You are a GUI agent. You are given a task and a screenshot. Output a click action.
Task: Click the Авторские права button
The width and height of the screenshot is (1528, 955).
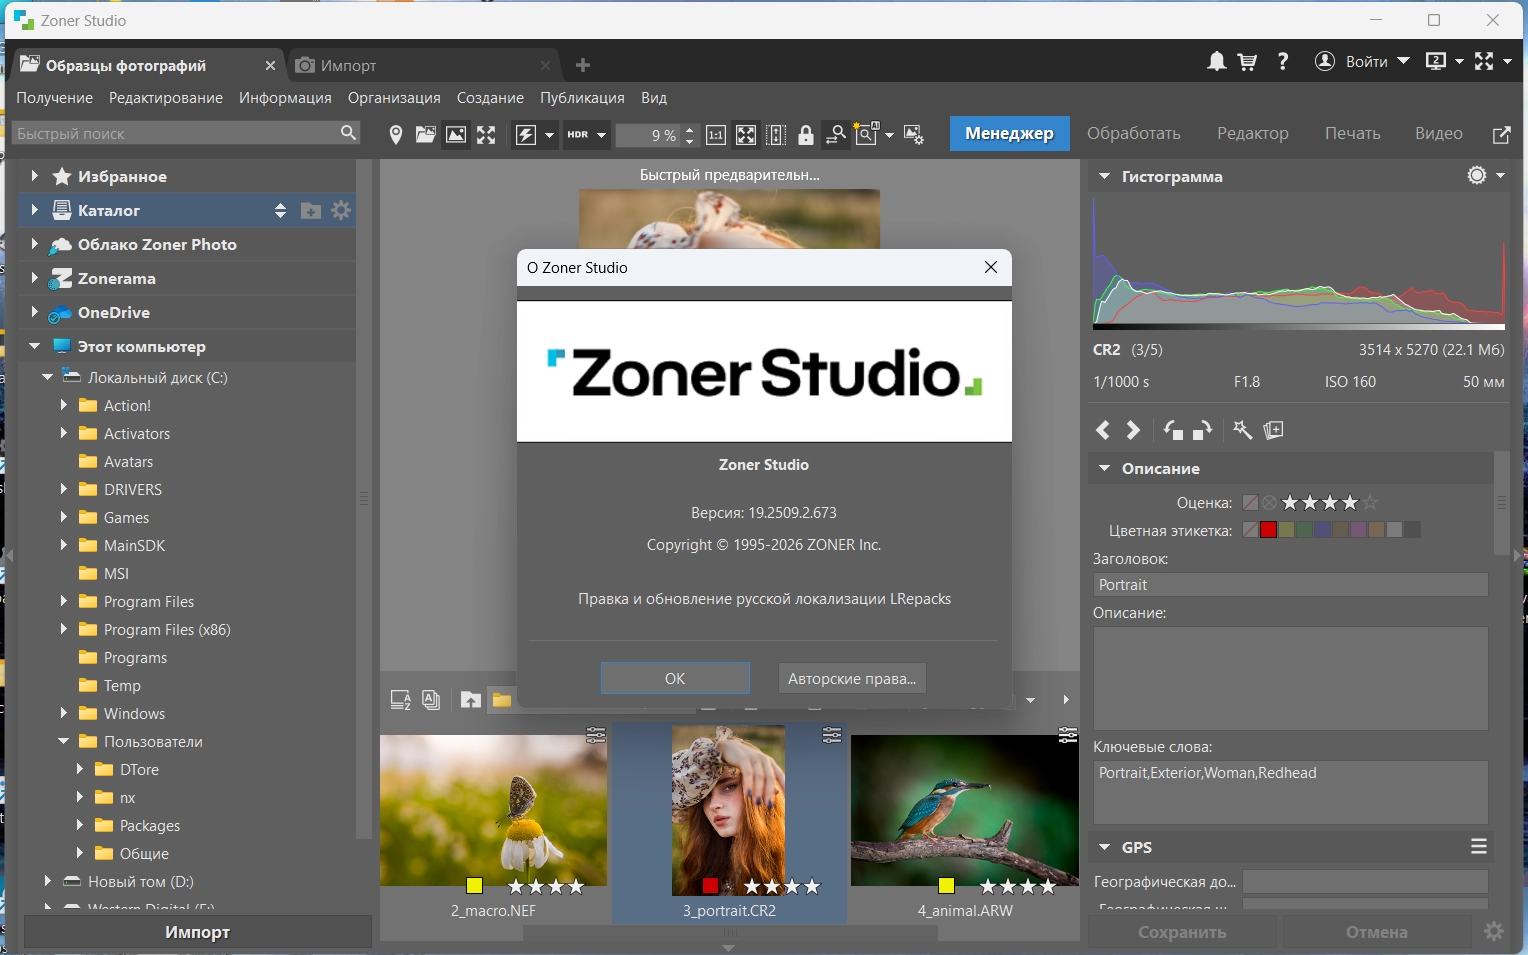click(x=851, y=678)
